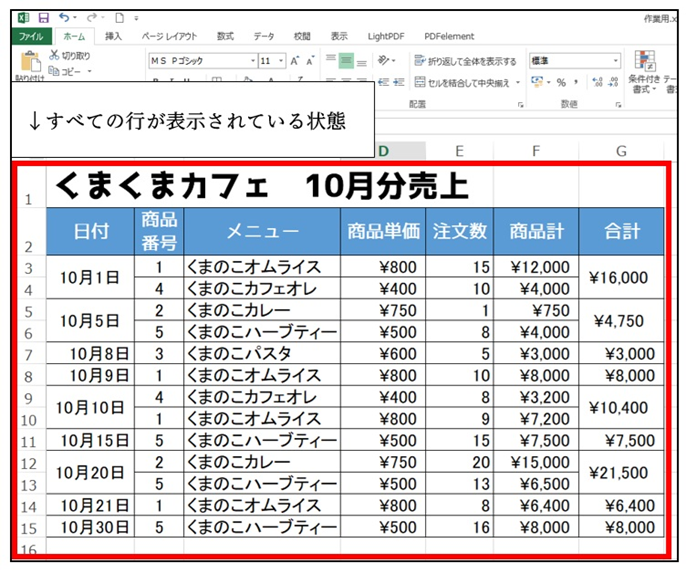Open conditional formatting (条件付き書式)

point(644,72)
